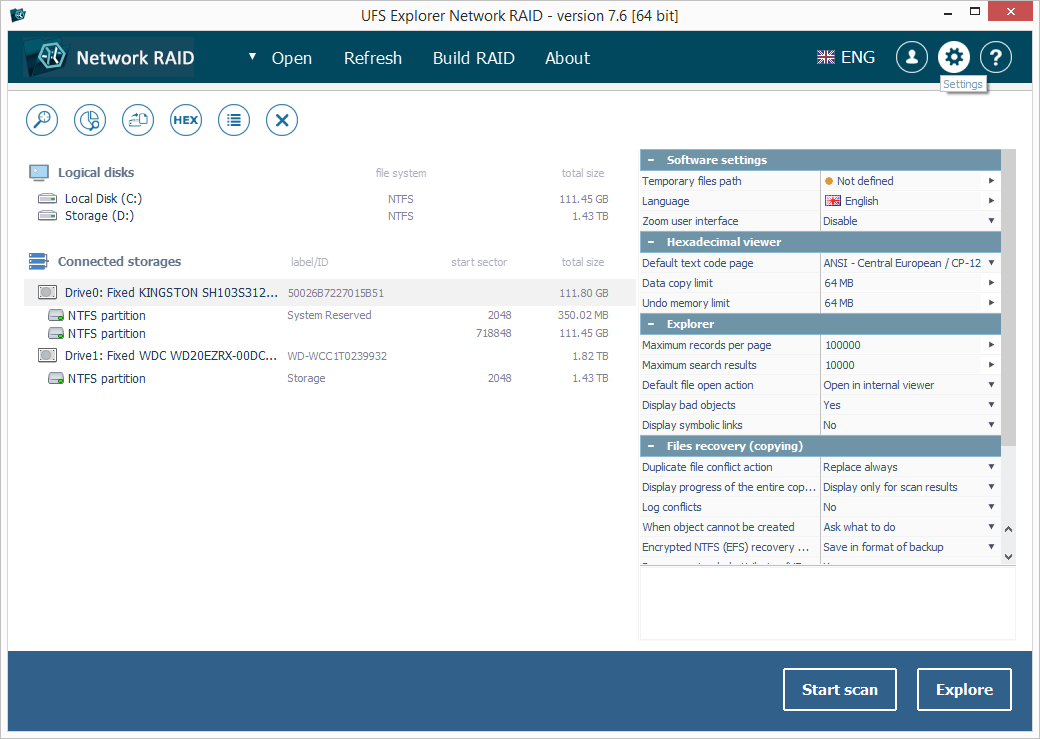Open Log conflicts dropdown
The image size is (1040, 739).
tap(991, 507)
